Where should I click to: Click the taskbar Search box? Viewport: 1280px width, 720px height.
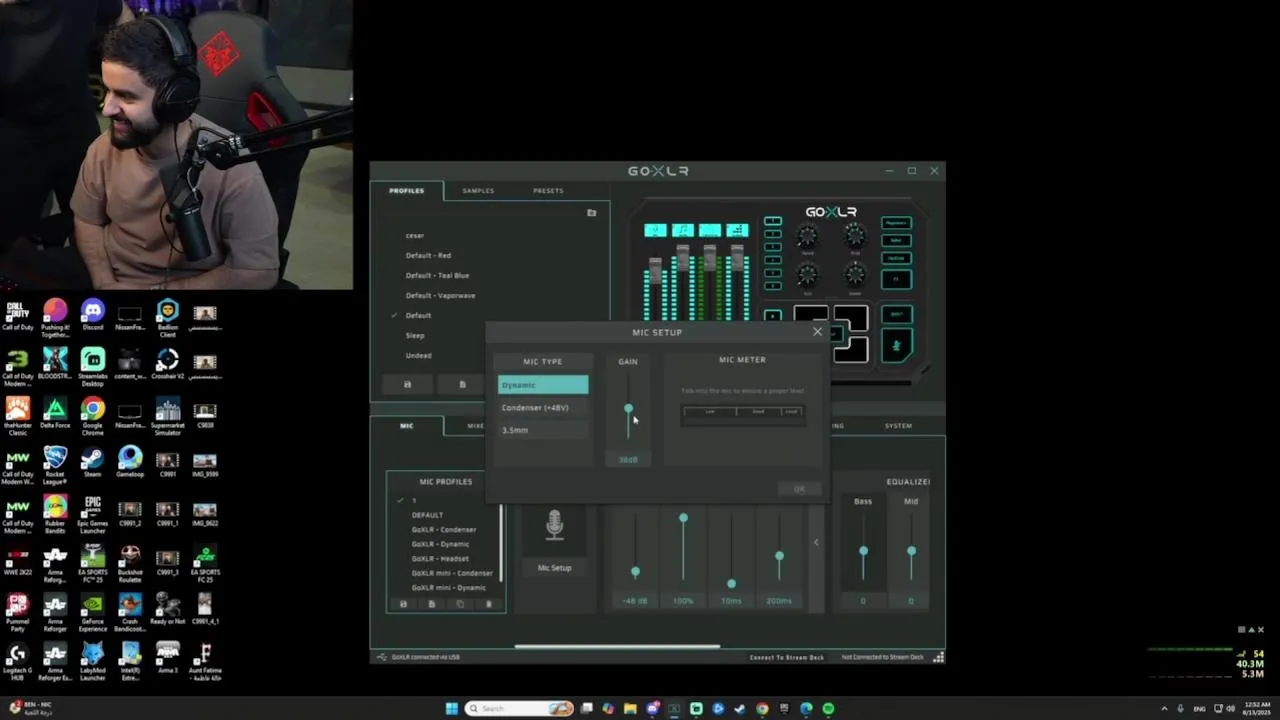coord(520,709)
